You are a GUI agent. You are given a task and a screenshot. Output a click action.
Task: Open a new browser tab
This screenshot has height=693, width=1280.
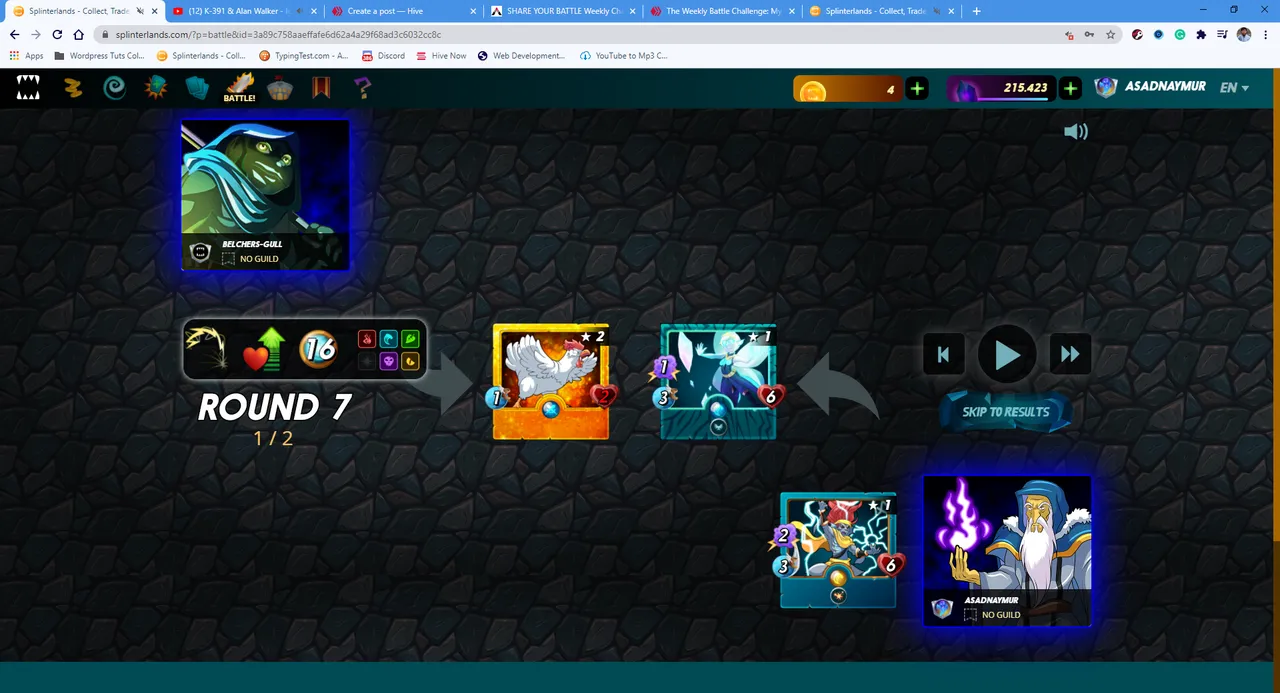click(x=976, y=11)
